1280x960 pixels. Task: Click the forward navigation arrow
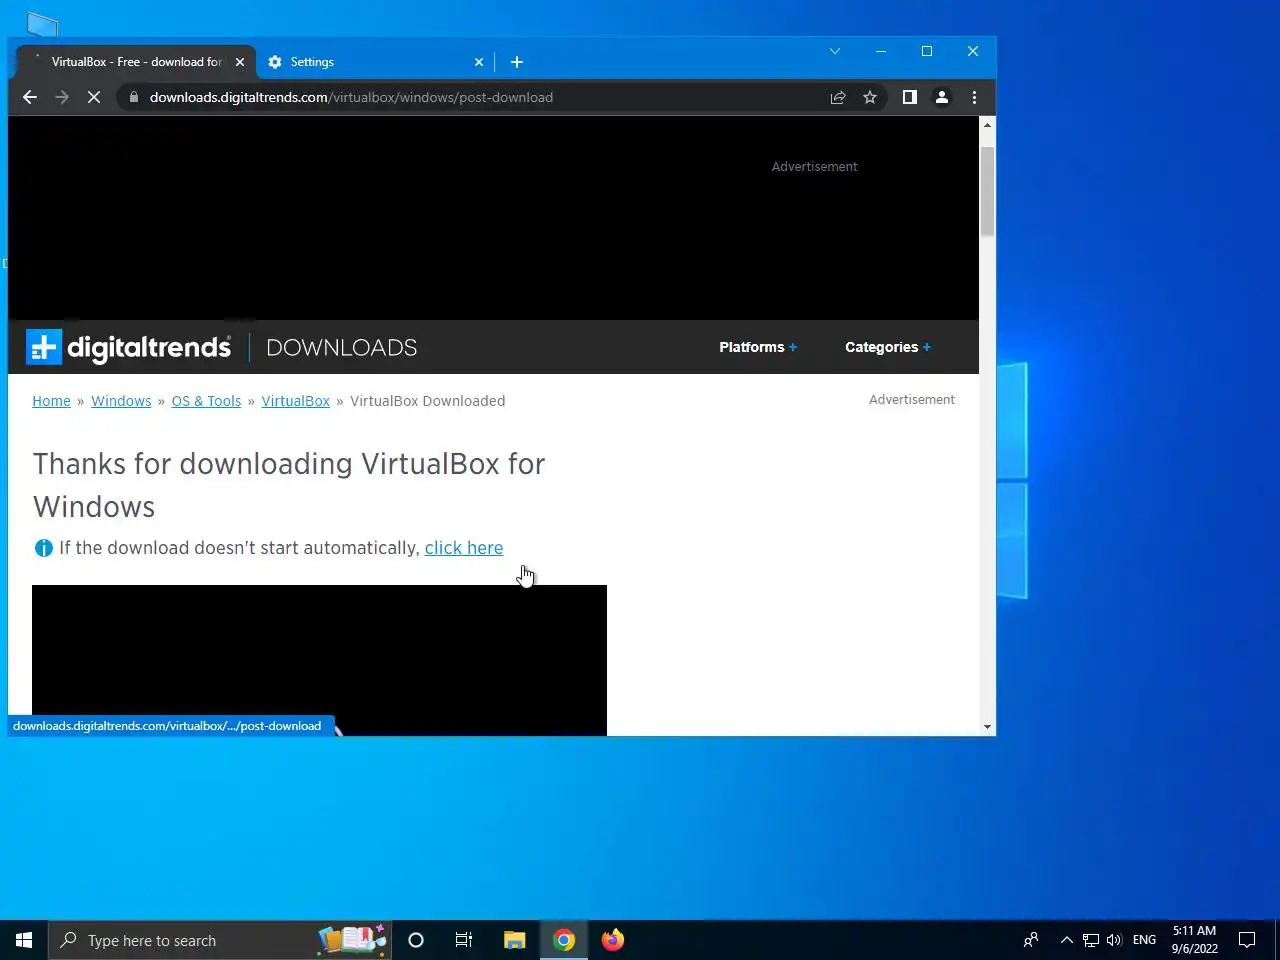62,97
